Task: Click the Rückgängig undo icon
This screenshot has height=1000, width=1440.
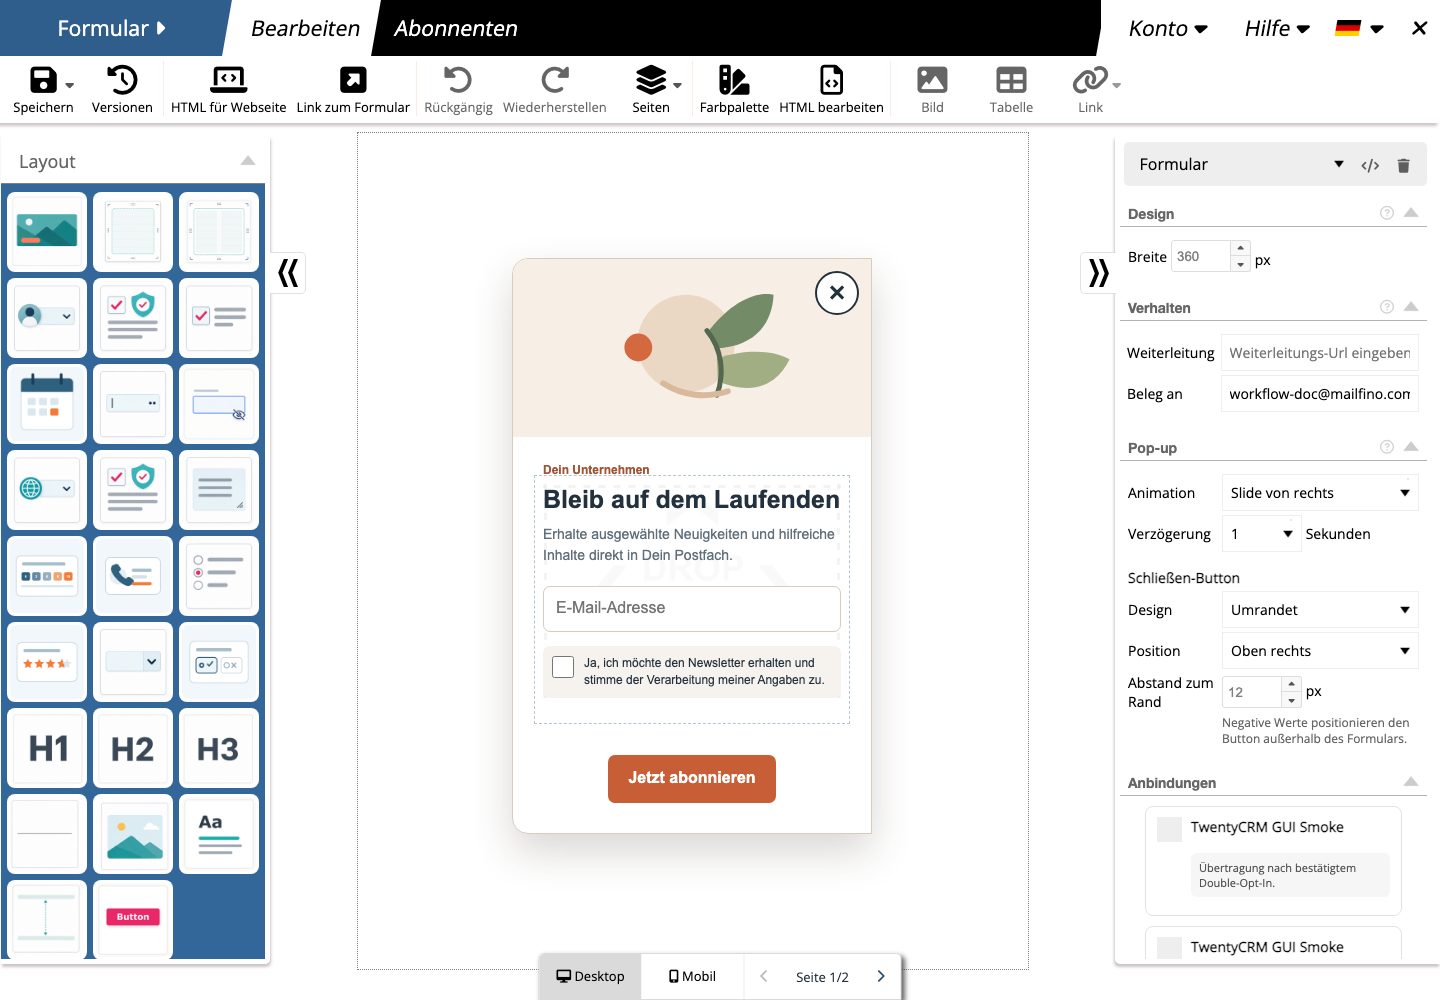Action: [x=458, y=80]
